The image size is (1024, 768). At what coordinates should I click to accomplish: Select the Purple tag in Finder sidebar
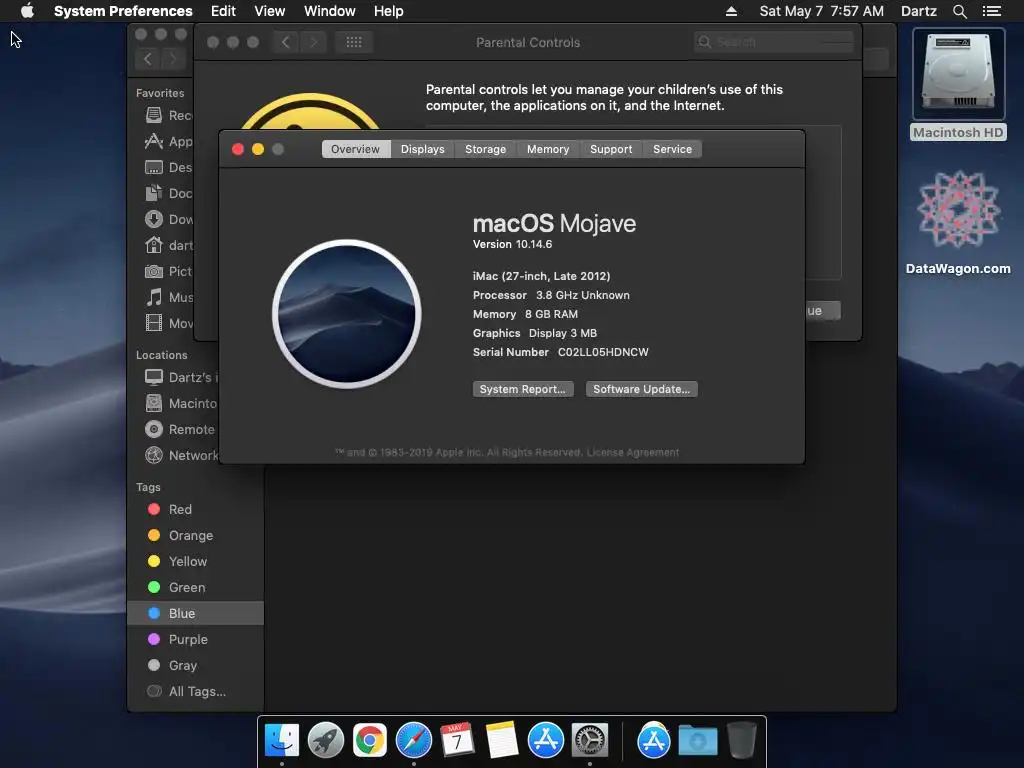coord(195,639)
